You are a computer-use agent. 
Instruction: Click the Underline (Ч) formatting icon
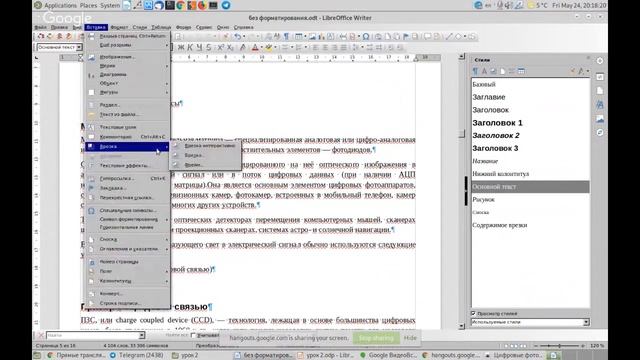click(x=199, y=47)
